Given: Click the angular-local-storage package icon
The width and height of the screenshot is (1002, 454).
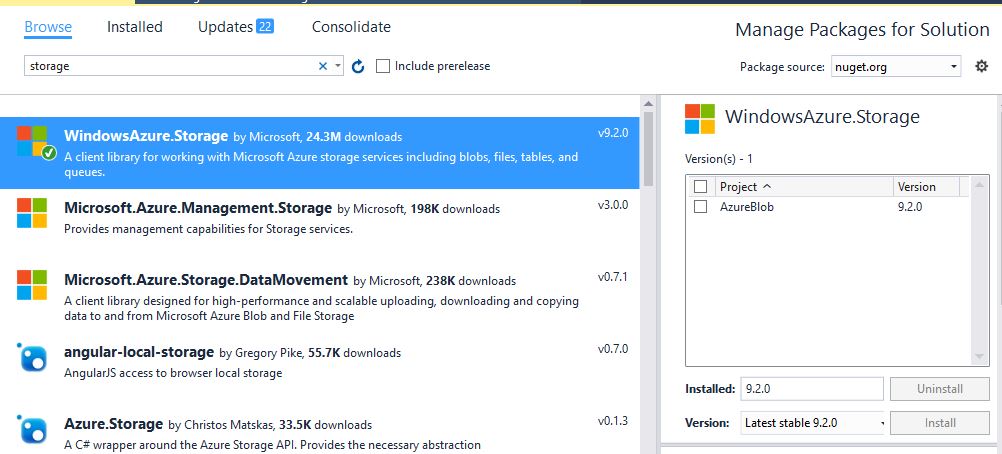Looking at the screenshot, I should (32, 357).
